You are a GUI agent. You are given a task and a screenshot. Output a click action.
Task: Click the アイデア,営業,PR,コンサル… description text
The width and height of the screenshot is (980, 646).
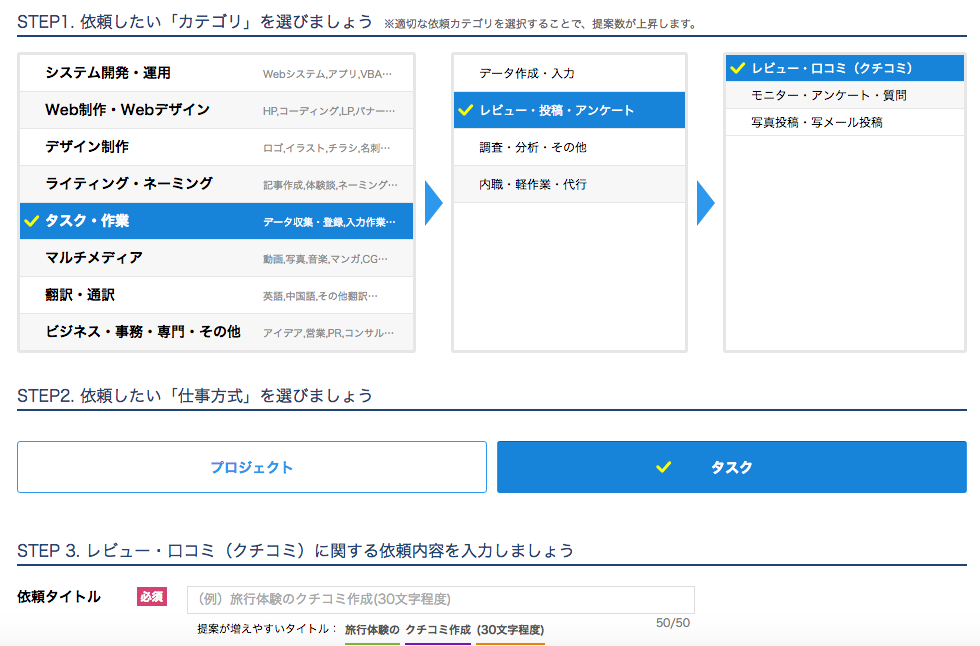click(328, 333)
